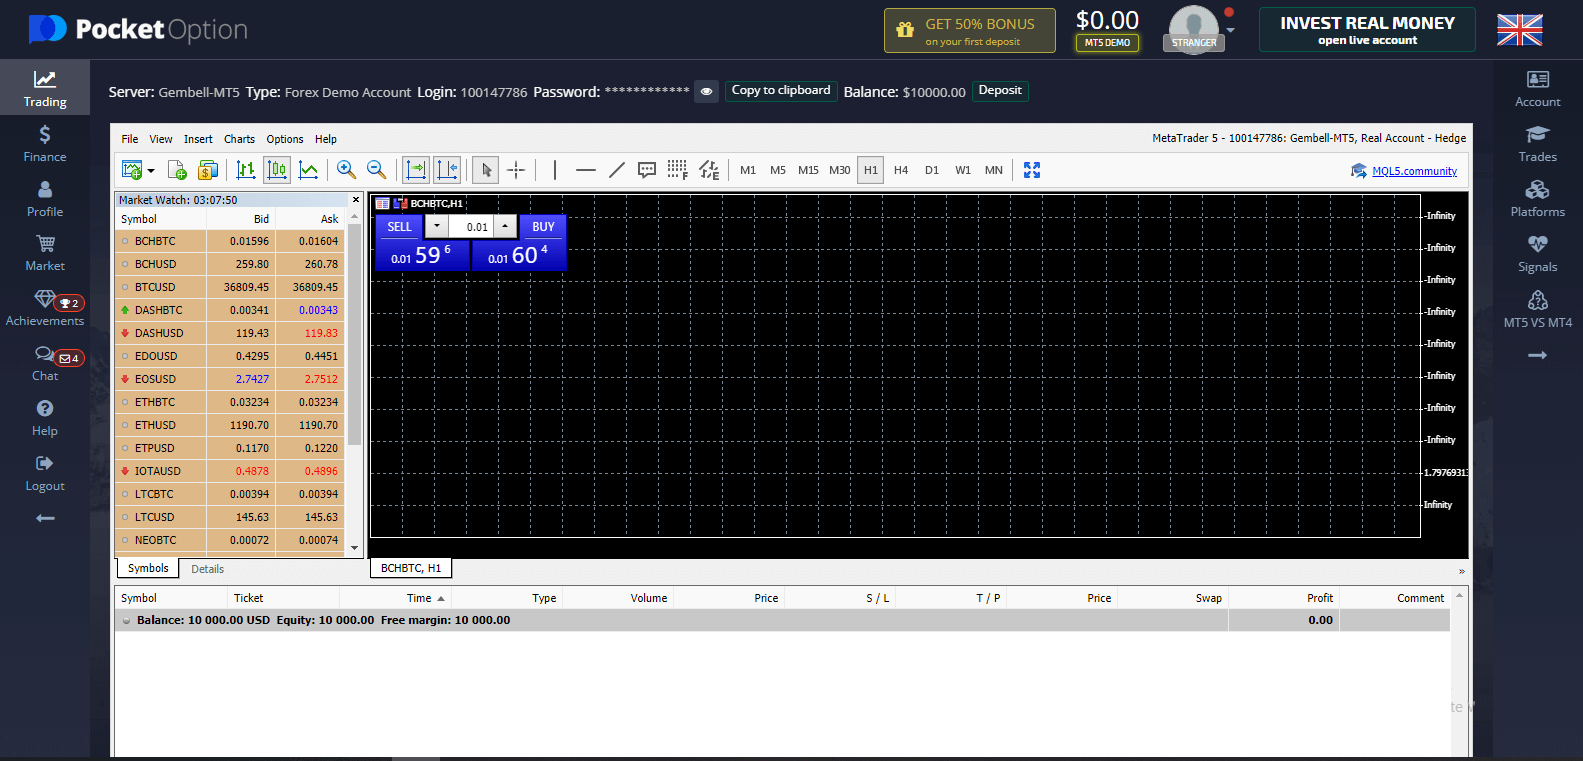Click right sidebar collapse arrow
Viewport: 1583px width, 761px height.
(x=1537, y=355)
